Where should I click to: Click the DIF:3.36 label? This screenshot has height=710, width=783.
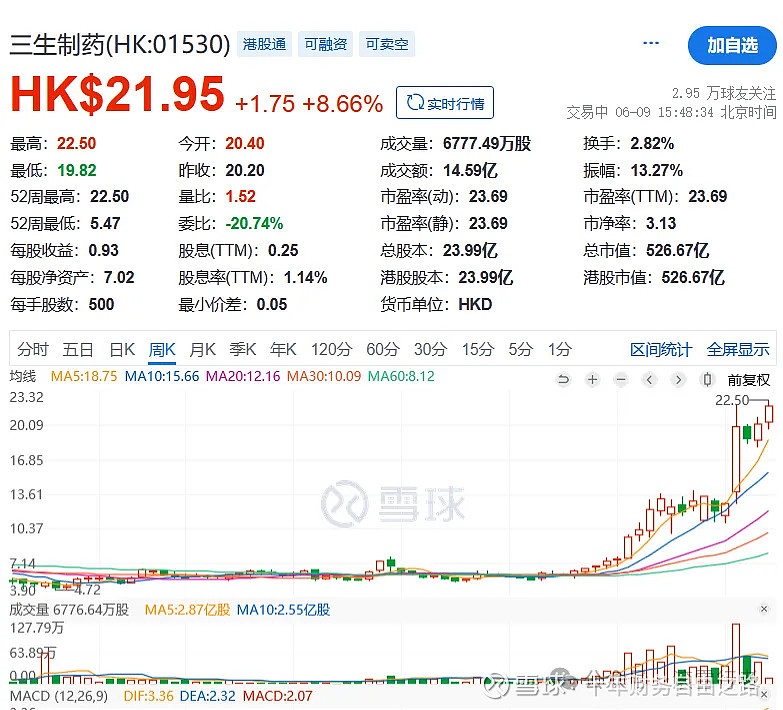(x=148, y=696)
